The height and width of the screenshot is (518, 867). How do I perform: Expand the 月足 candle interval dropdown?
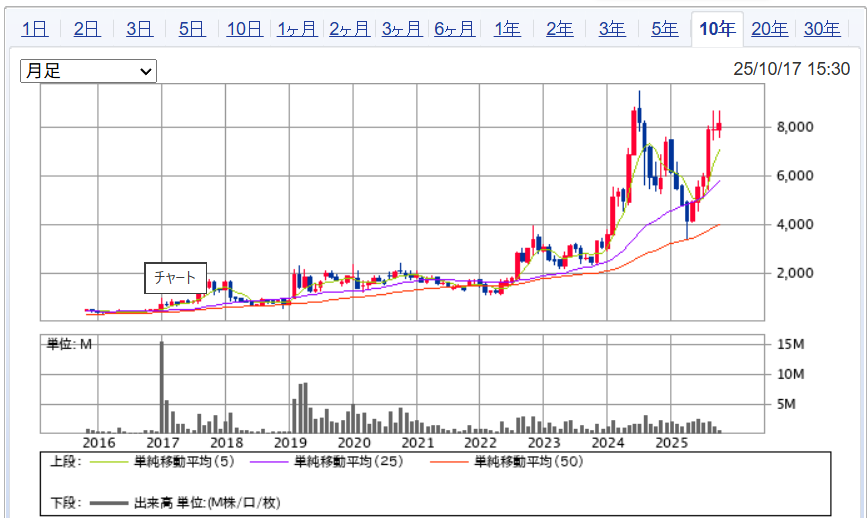pyautogui.click(x=90, y=71)
